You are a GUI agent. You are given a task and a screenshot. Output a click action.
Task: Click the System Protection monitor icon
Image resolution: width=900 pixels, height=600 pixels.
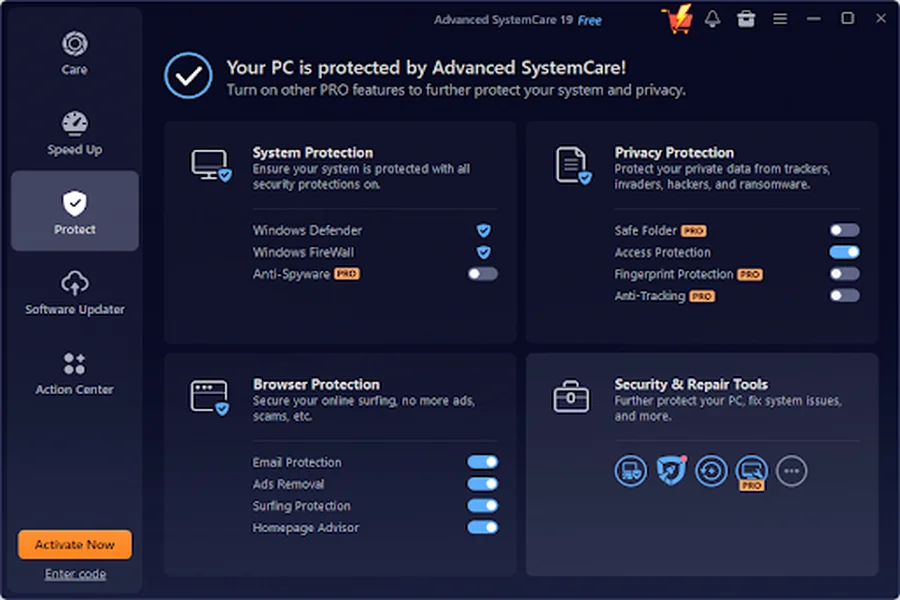[x=211, y=166]
